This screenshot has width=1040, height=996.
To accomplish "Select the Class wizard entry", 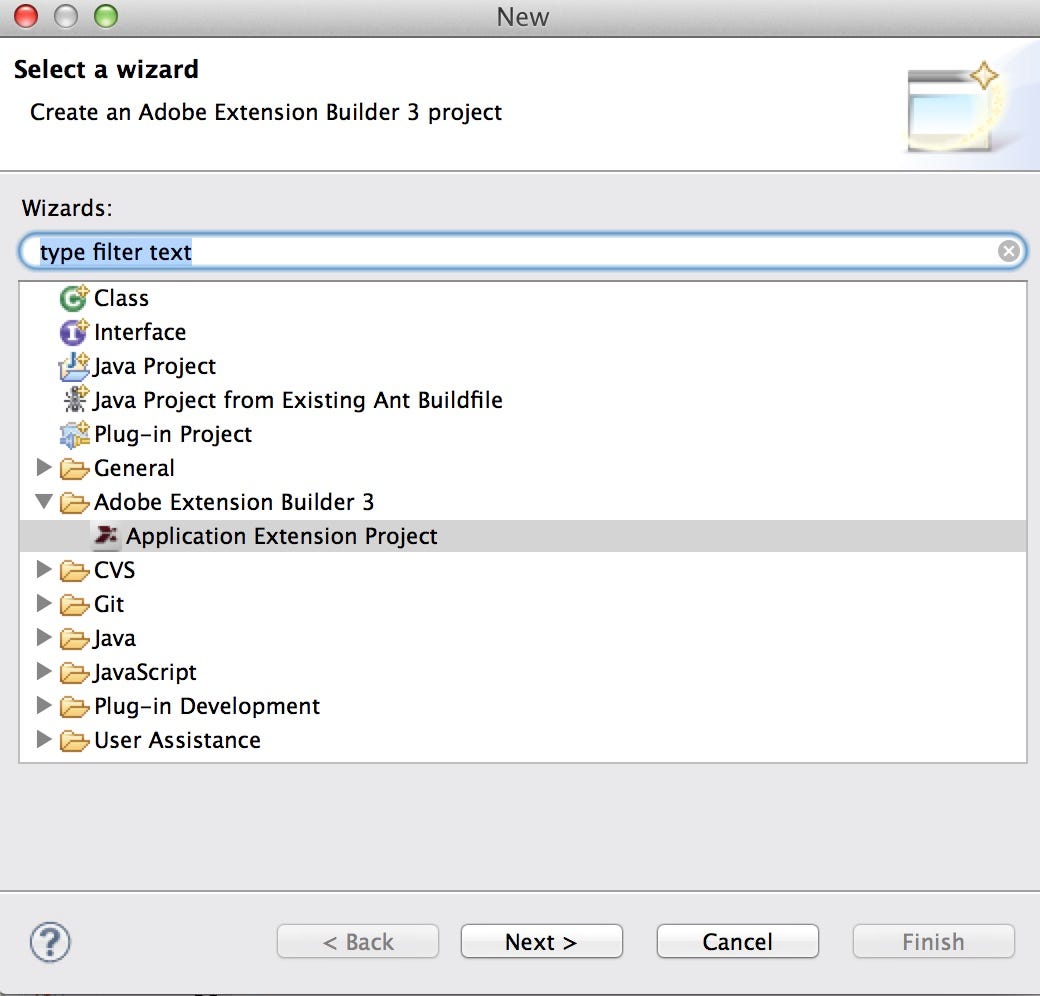I will 121,298.
